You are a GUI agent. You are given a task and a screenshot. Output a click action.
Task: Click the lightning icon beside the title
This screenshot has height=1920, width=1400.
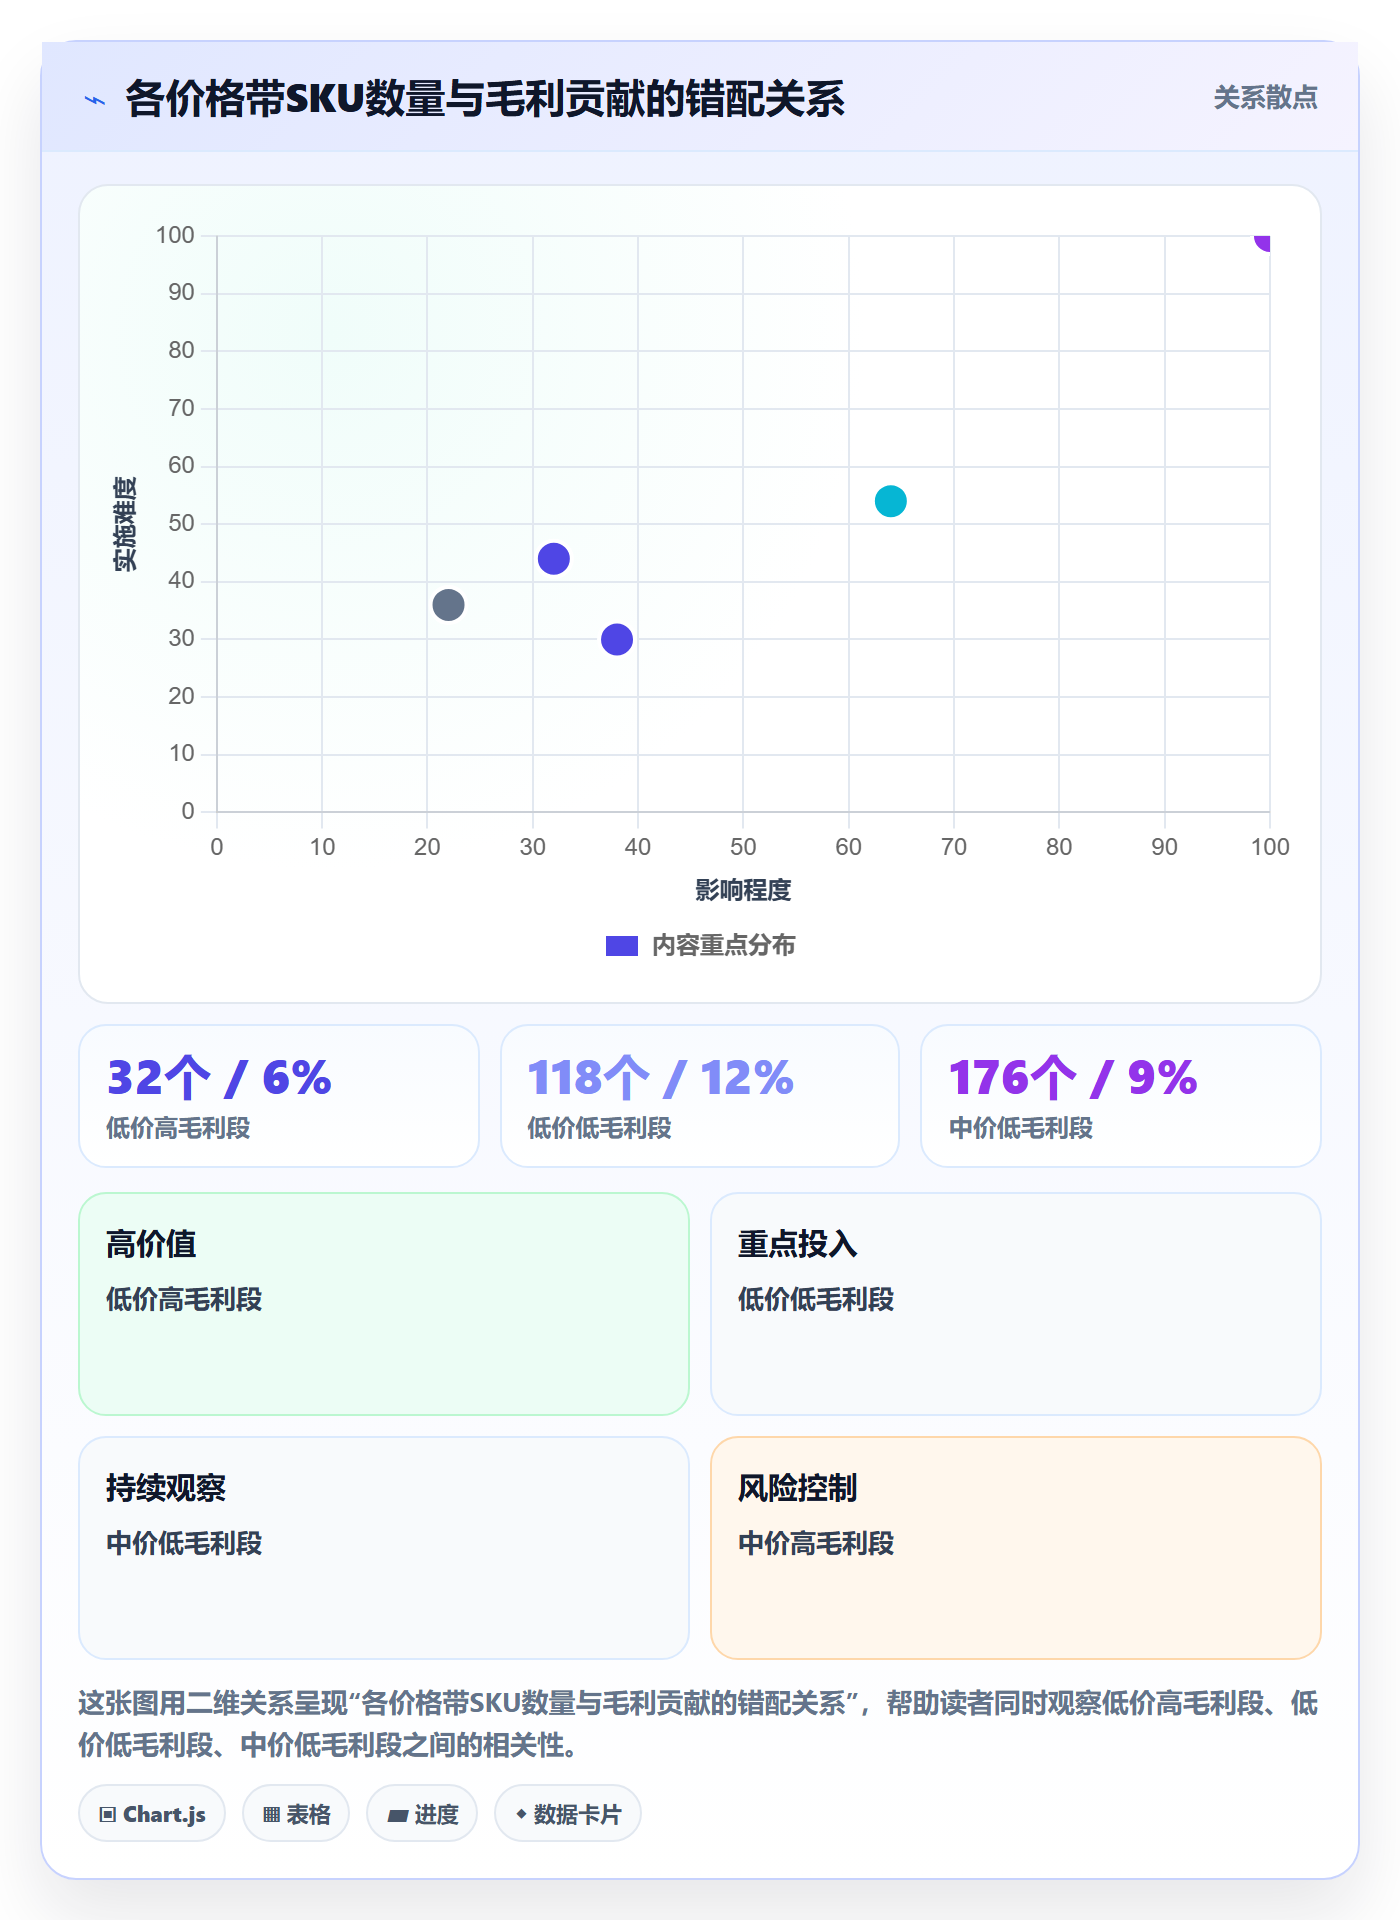tap(95, 100)
